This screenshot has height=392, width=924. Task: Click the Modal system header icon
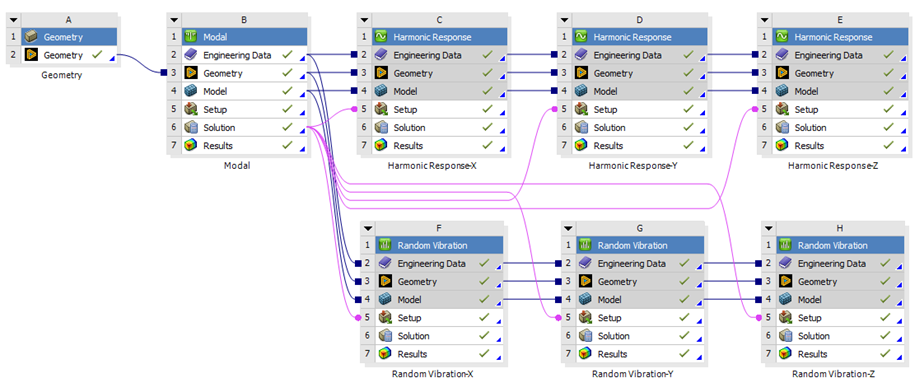tap(190, 37)
